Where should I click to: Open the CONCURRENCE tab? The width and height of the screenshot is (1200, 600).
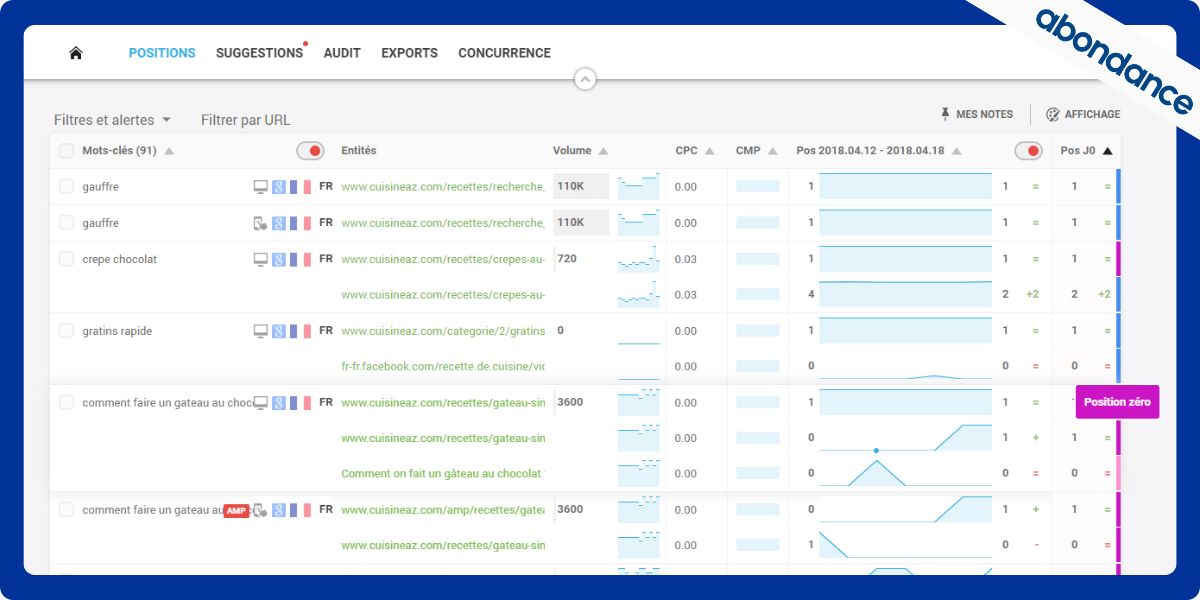pyautogui.click(x=504, y=53)
